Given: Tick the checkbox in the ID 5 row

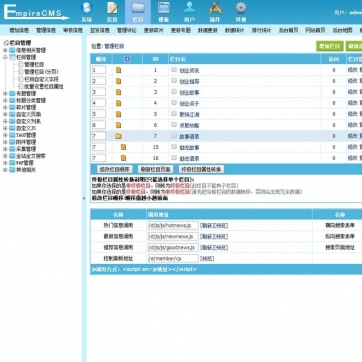Looking at the screenshot, I should pyautogui.click(x=174, y=114).
